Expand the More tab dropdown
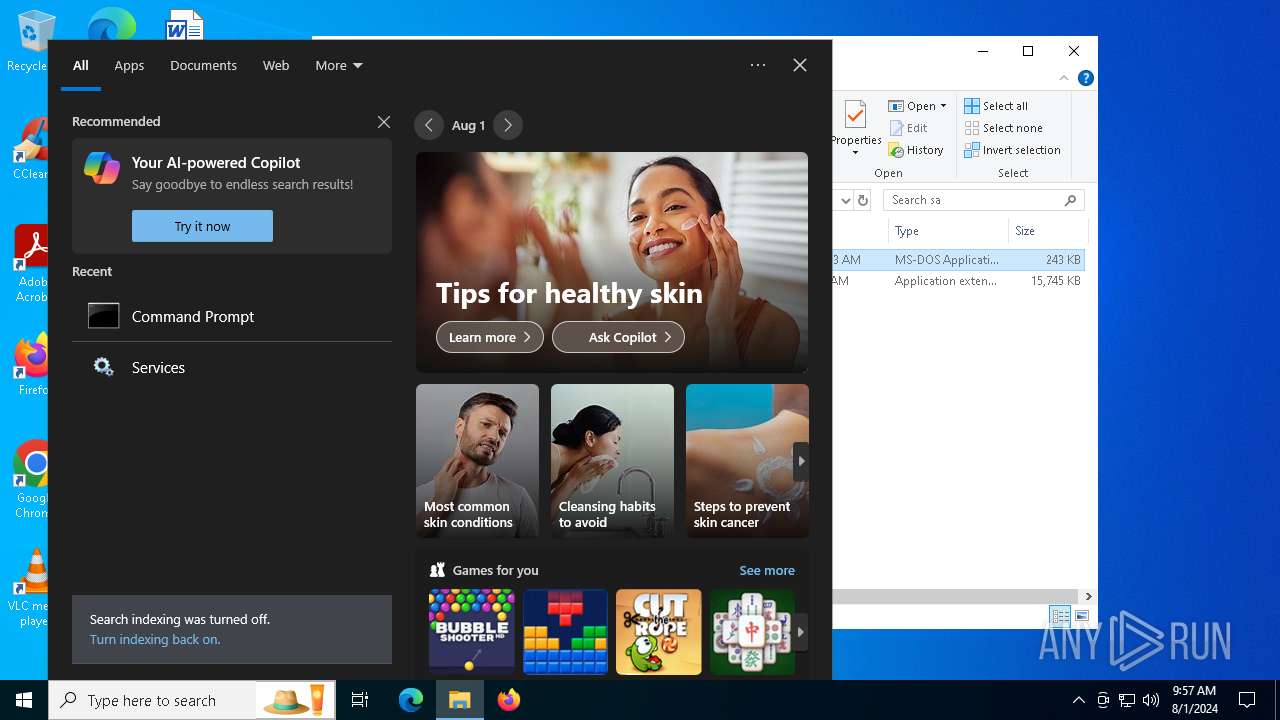Image resolution: width=1280 pixels, height=720 pixels. tap(339, 65)
